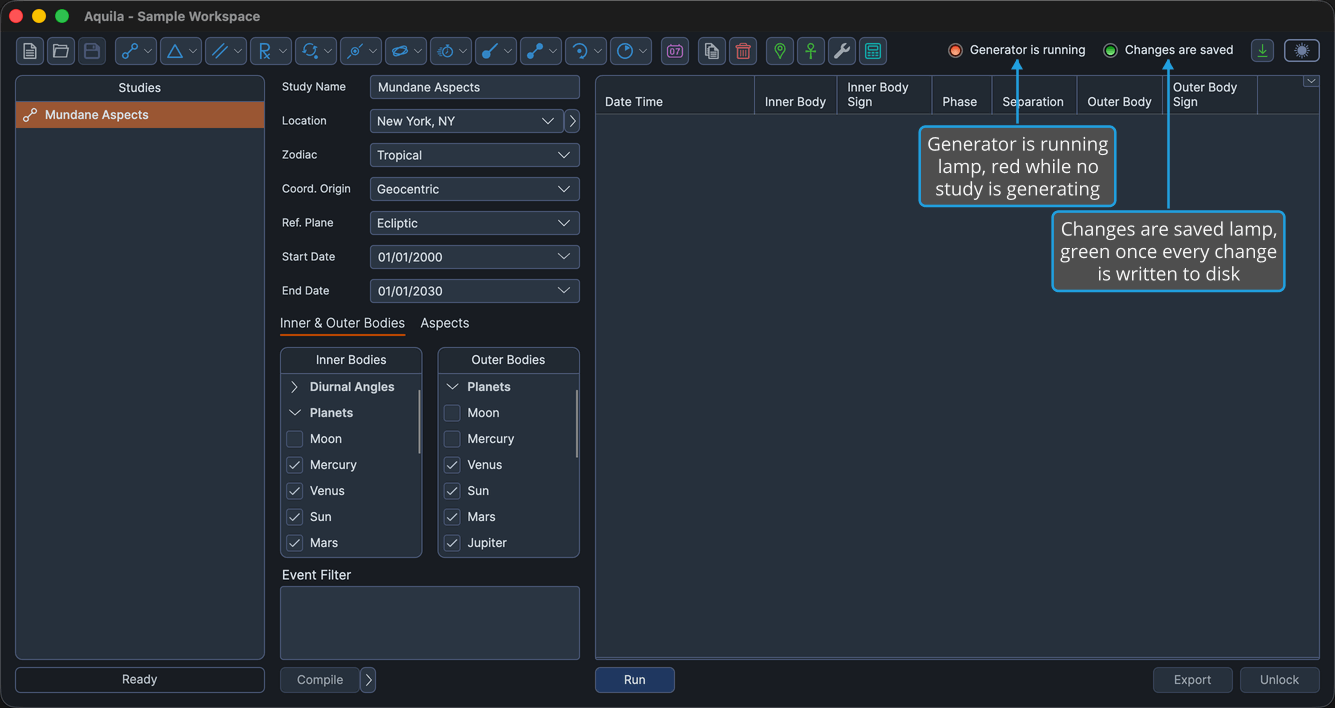The height and width of the screenshot is (708, 1335).
Task: Click the Separation column header
Action: (1034, 95)
